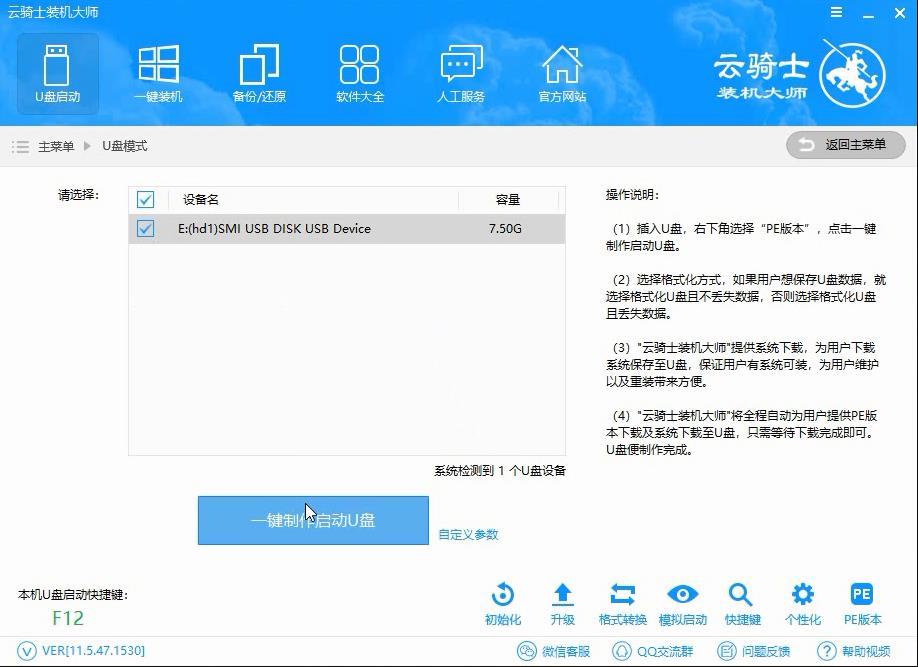Open the 一键装机 section
The height and width of the screenshot is (667, 918).
click(158, 74)
